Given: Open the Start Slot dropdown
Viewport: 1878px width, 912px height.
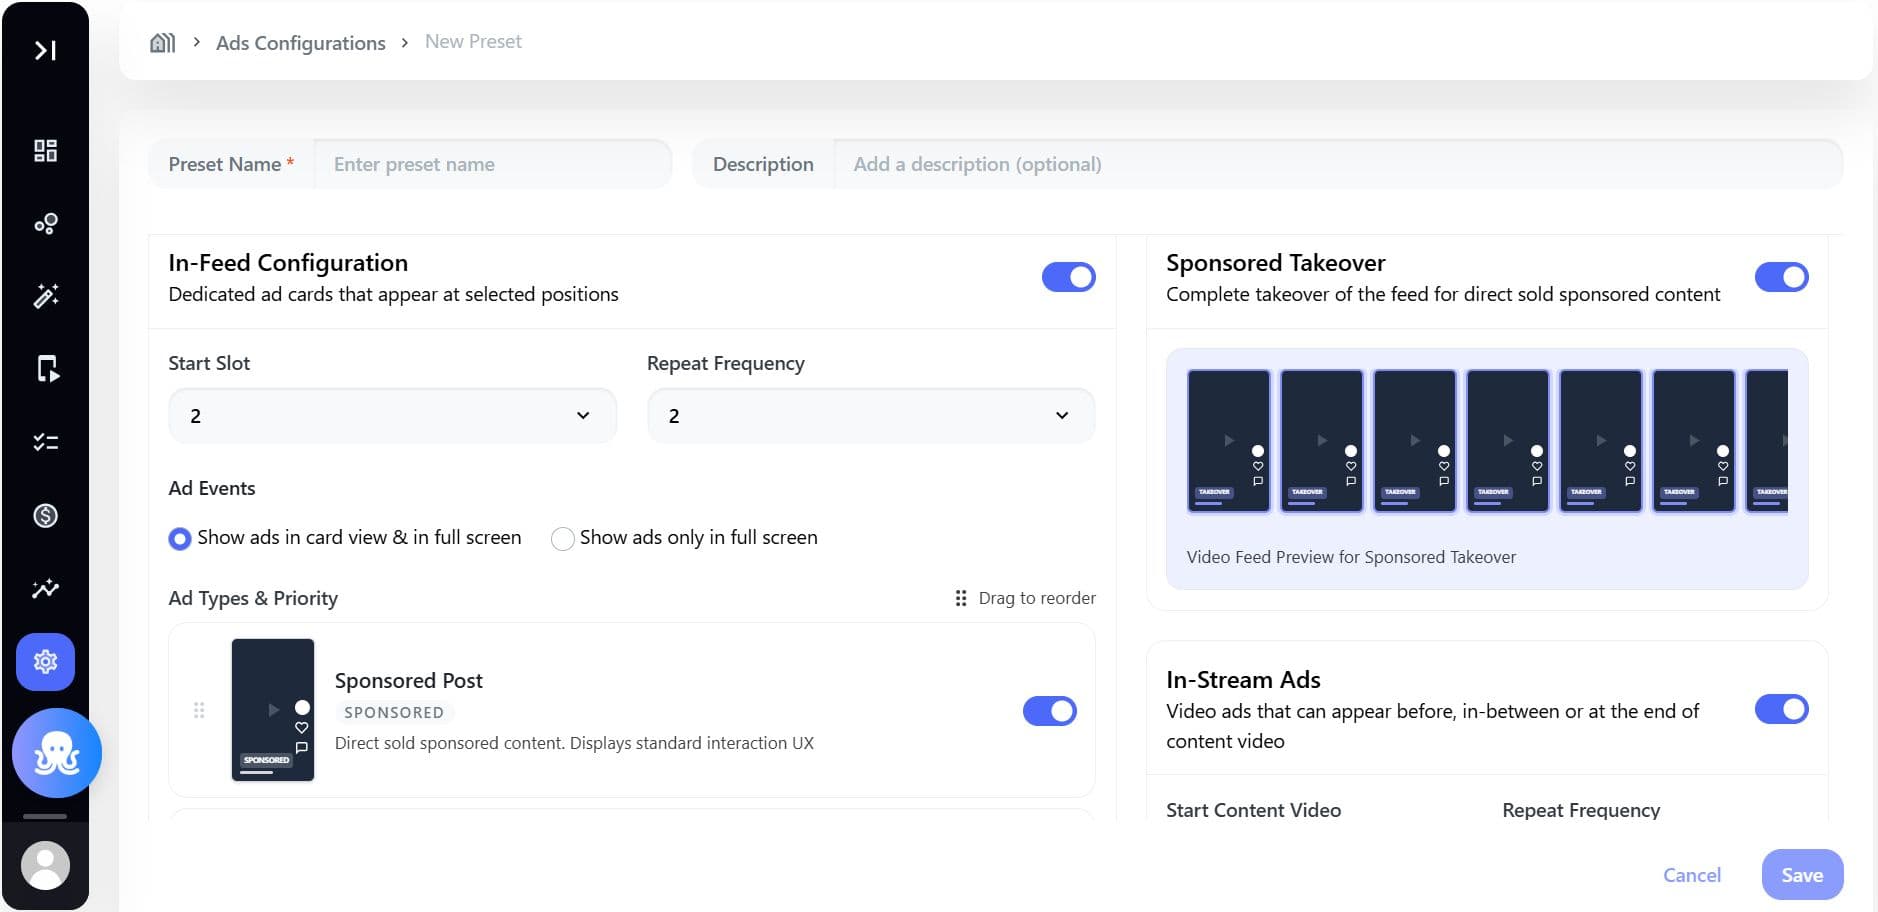Looking at the screenshot, I should (392, 416).
